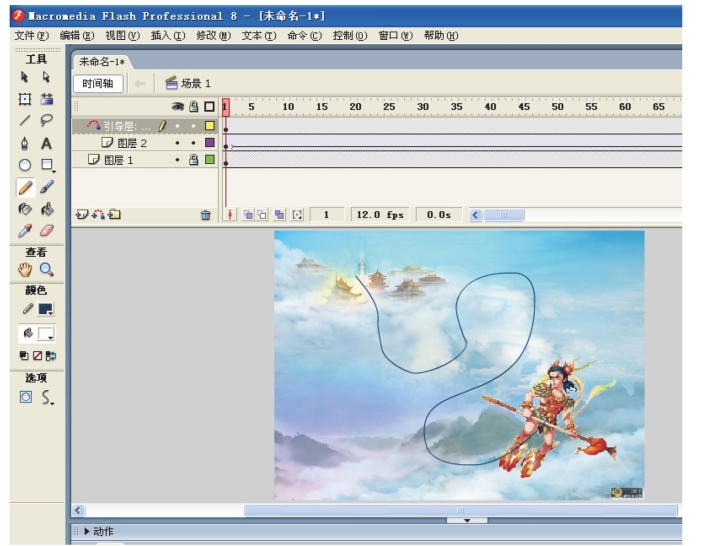The image size is (721, 546).
Task: Toggle lock all layers padlock header
Action: click(x=194, y=107)
